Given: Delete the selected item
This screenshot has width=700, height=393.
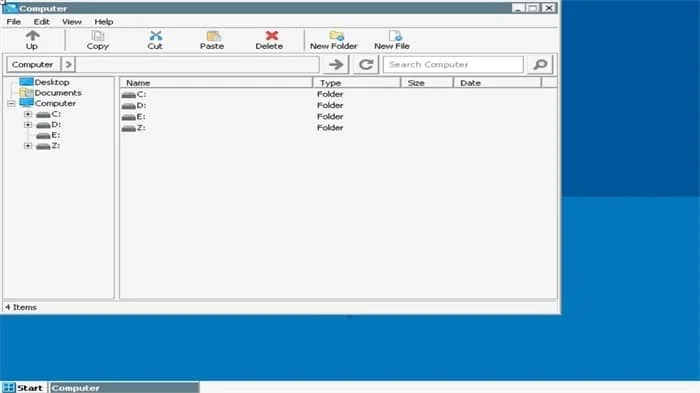Looking at the screenshot, I should point(269,40).
